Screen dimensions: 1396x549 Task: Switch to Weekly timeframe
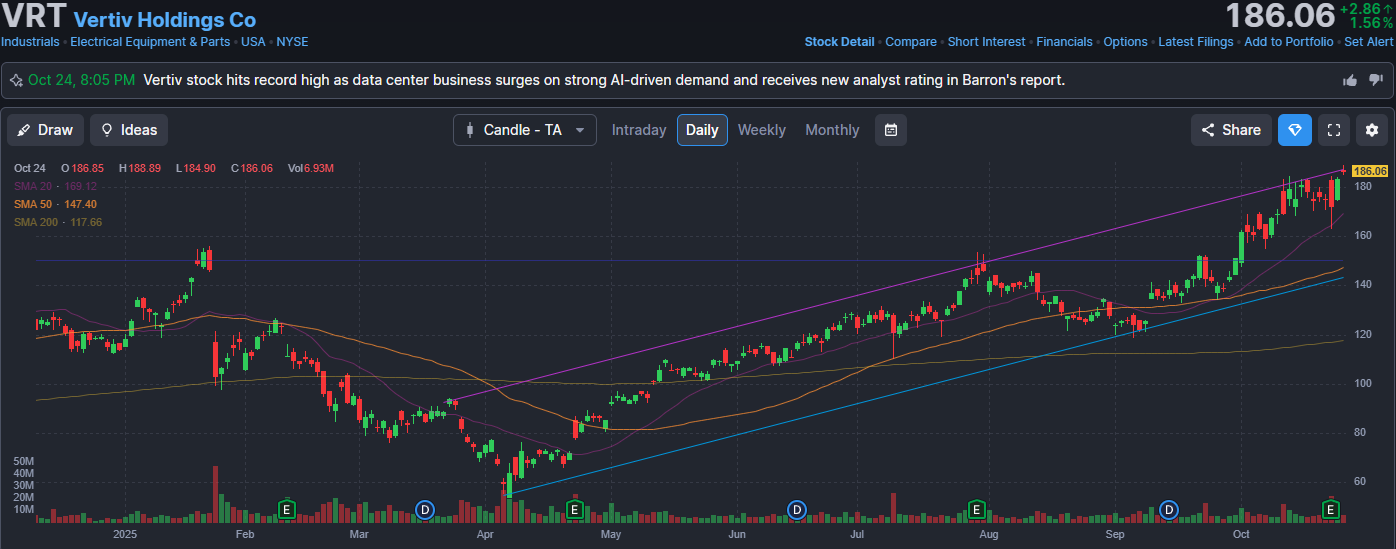pos(762,130)
